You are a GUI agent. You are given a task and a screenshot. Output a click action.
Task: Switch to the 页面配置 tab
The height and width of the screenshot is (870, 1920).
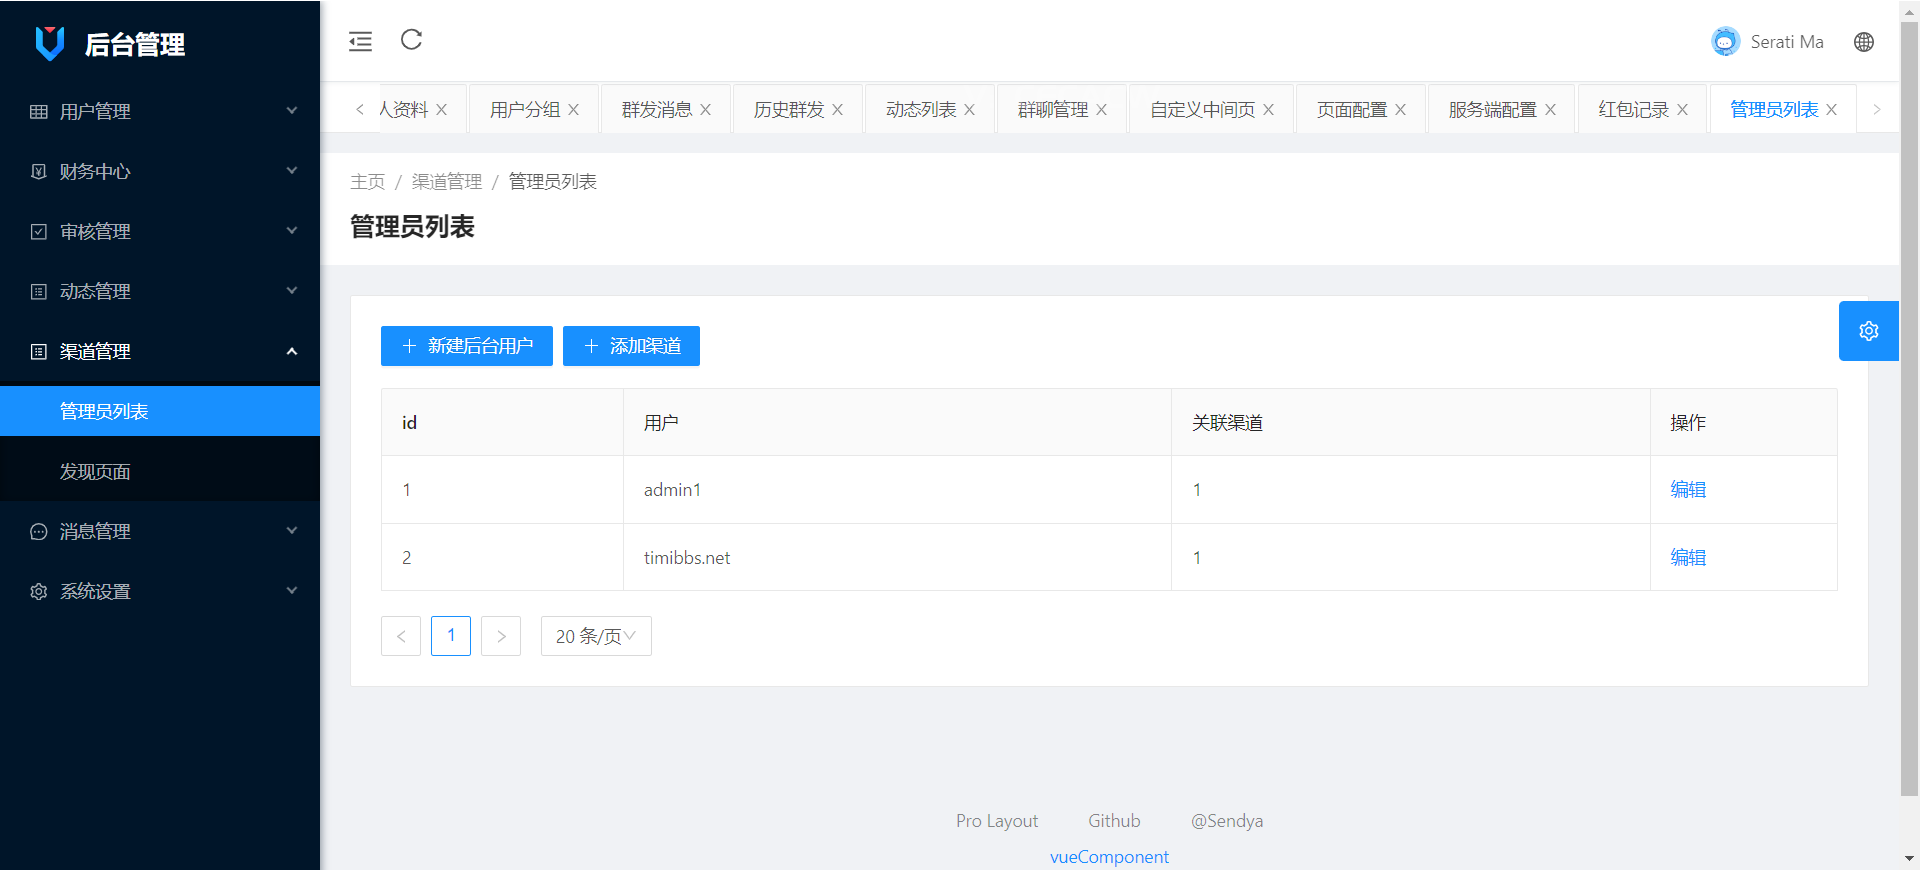coord(1351,110)
